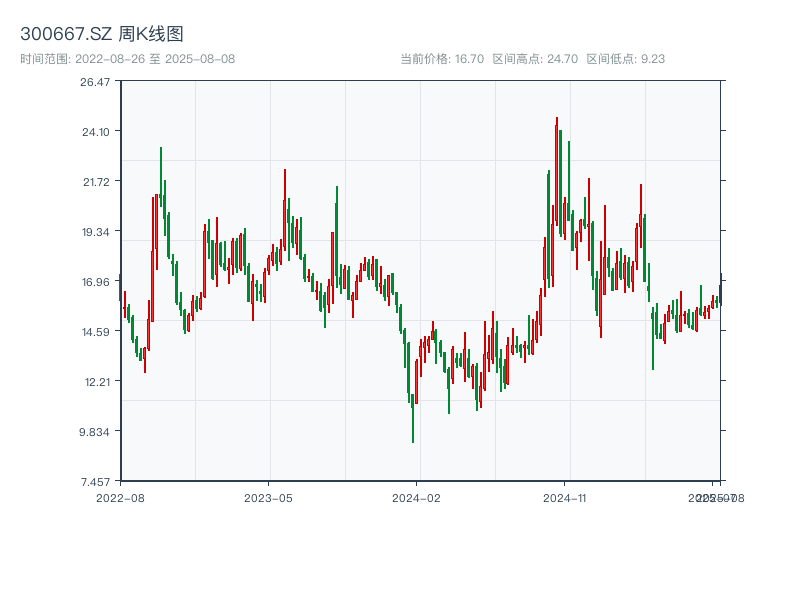This screenshot has height=600, width=800.
Task: Click the last red candle at chart's right edge
Action: pos(721,289)
